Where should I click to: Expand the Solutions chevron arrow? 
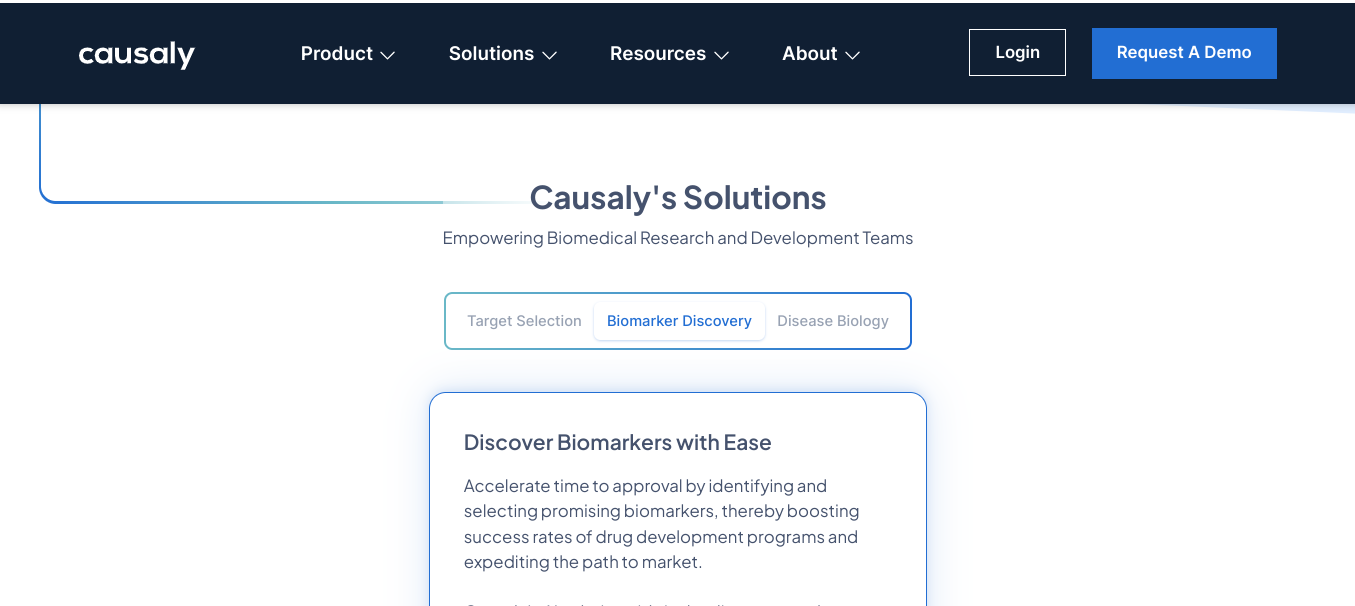[x=549, y=55]
